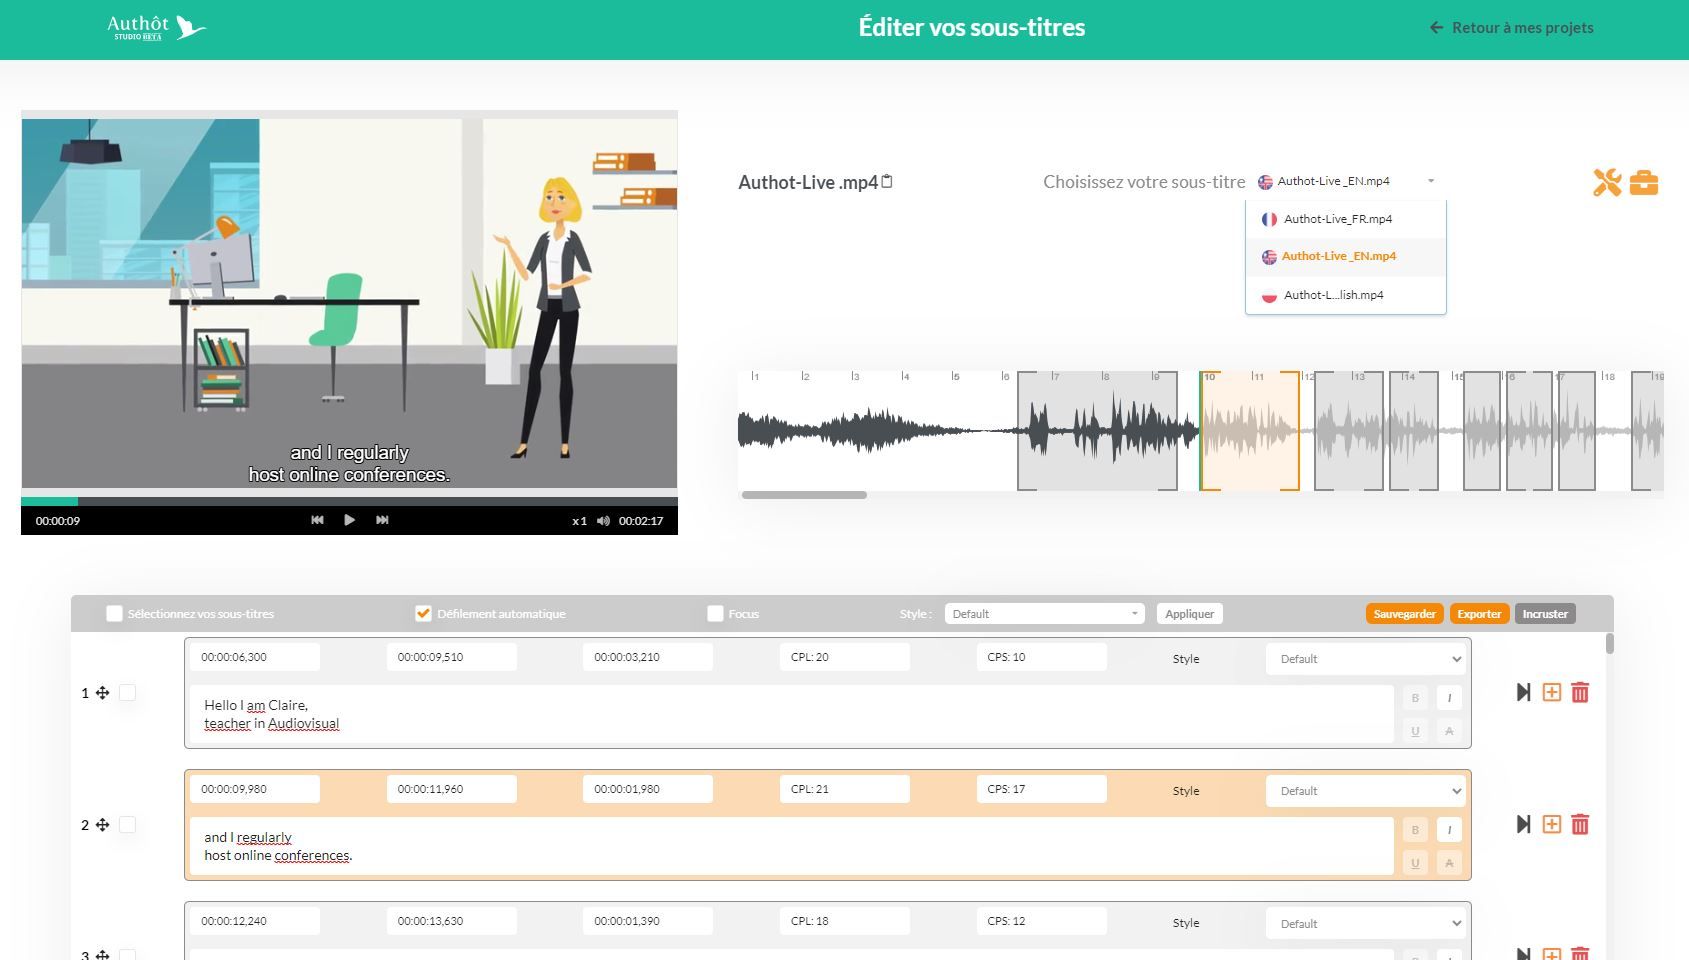Toggle strikethrough for the 'and I regularly' subtitle
This screenshot has height=960, width=1689.
point(1449,863)
